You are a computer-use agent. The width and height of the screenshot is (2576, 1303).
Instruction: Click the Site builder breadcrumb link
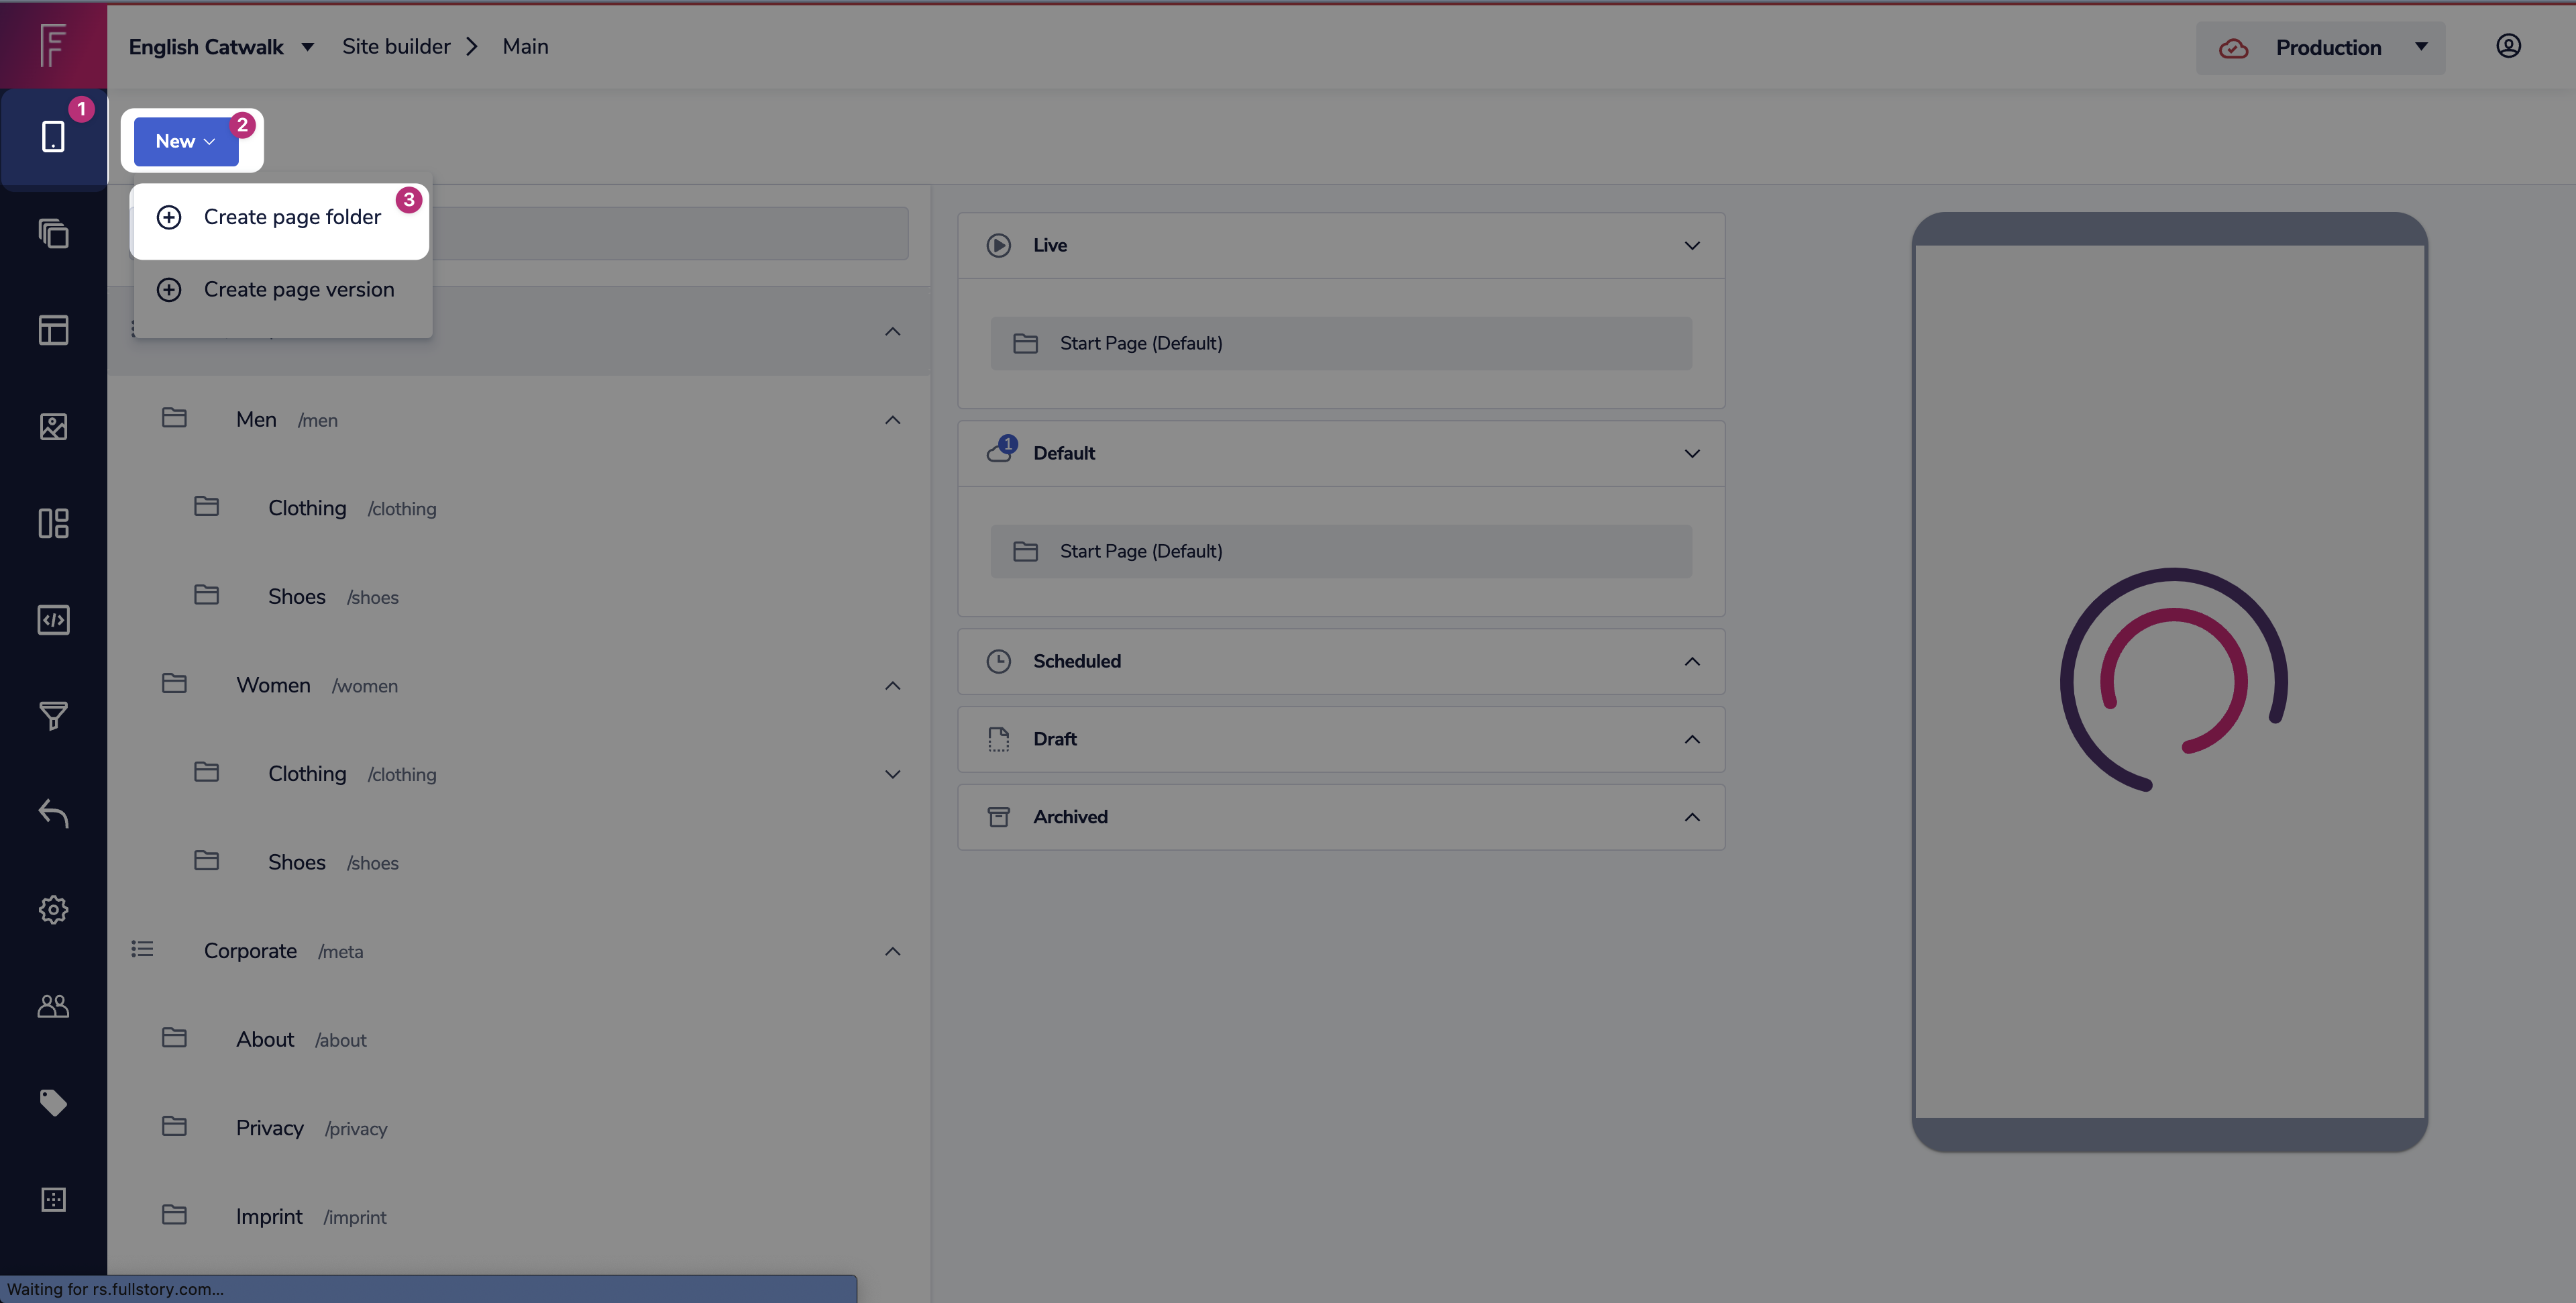[x=396, y=47]
